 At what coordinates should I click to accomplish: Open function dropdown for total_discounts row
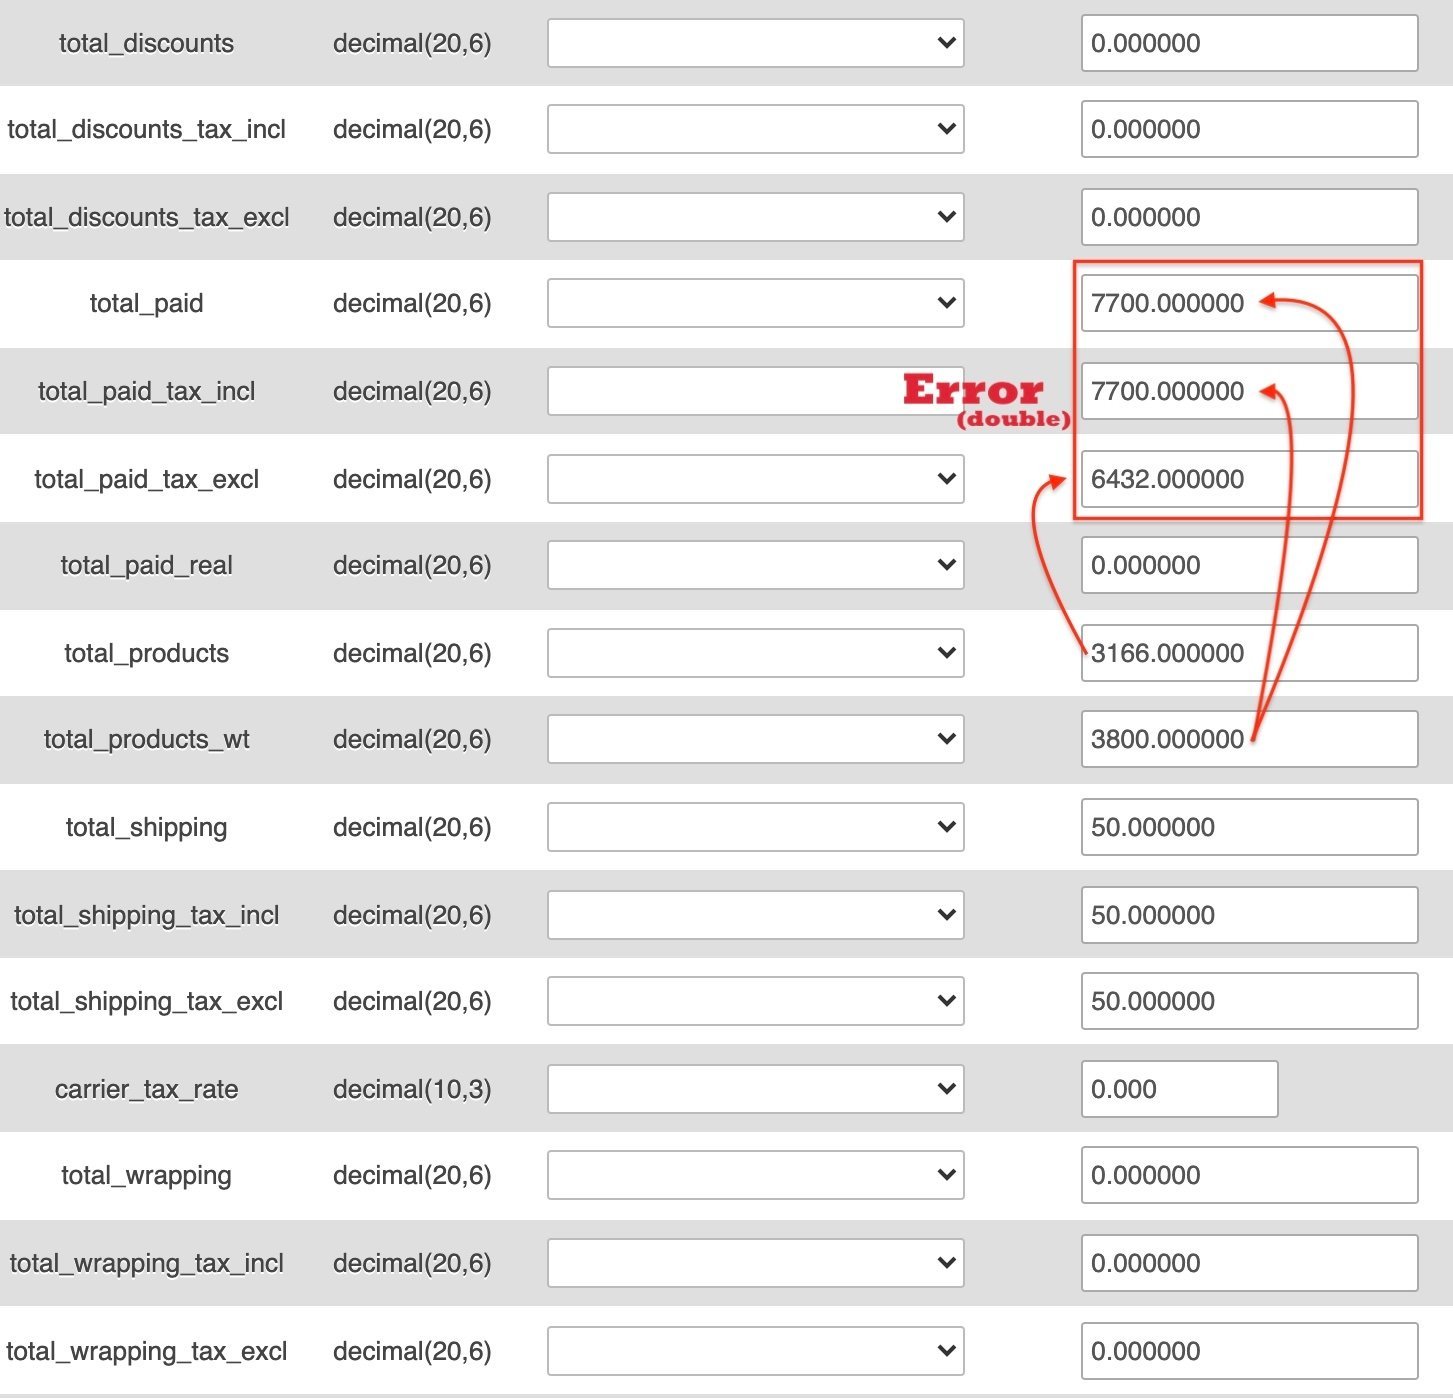755,43
